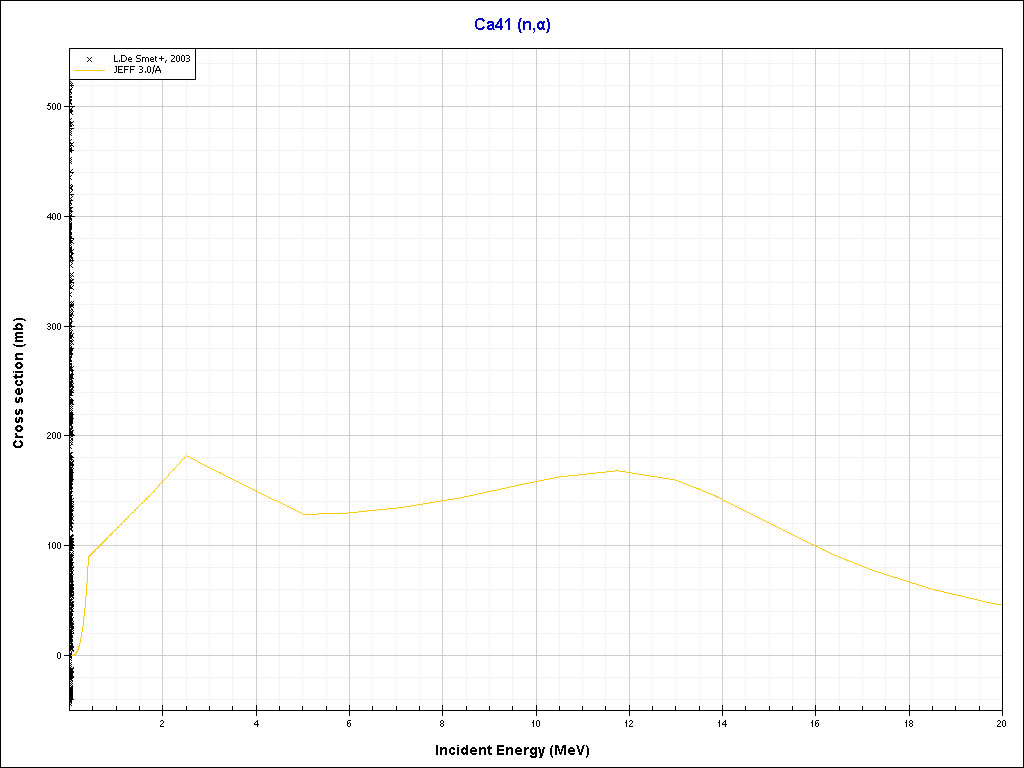Click the yellow JEFF 3.0/A legend line sample

89,70
